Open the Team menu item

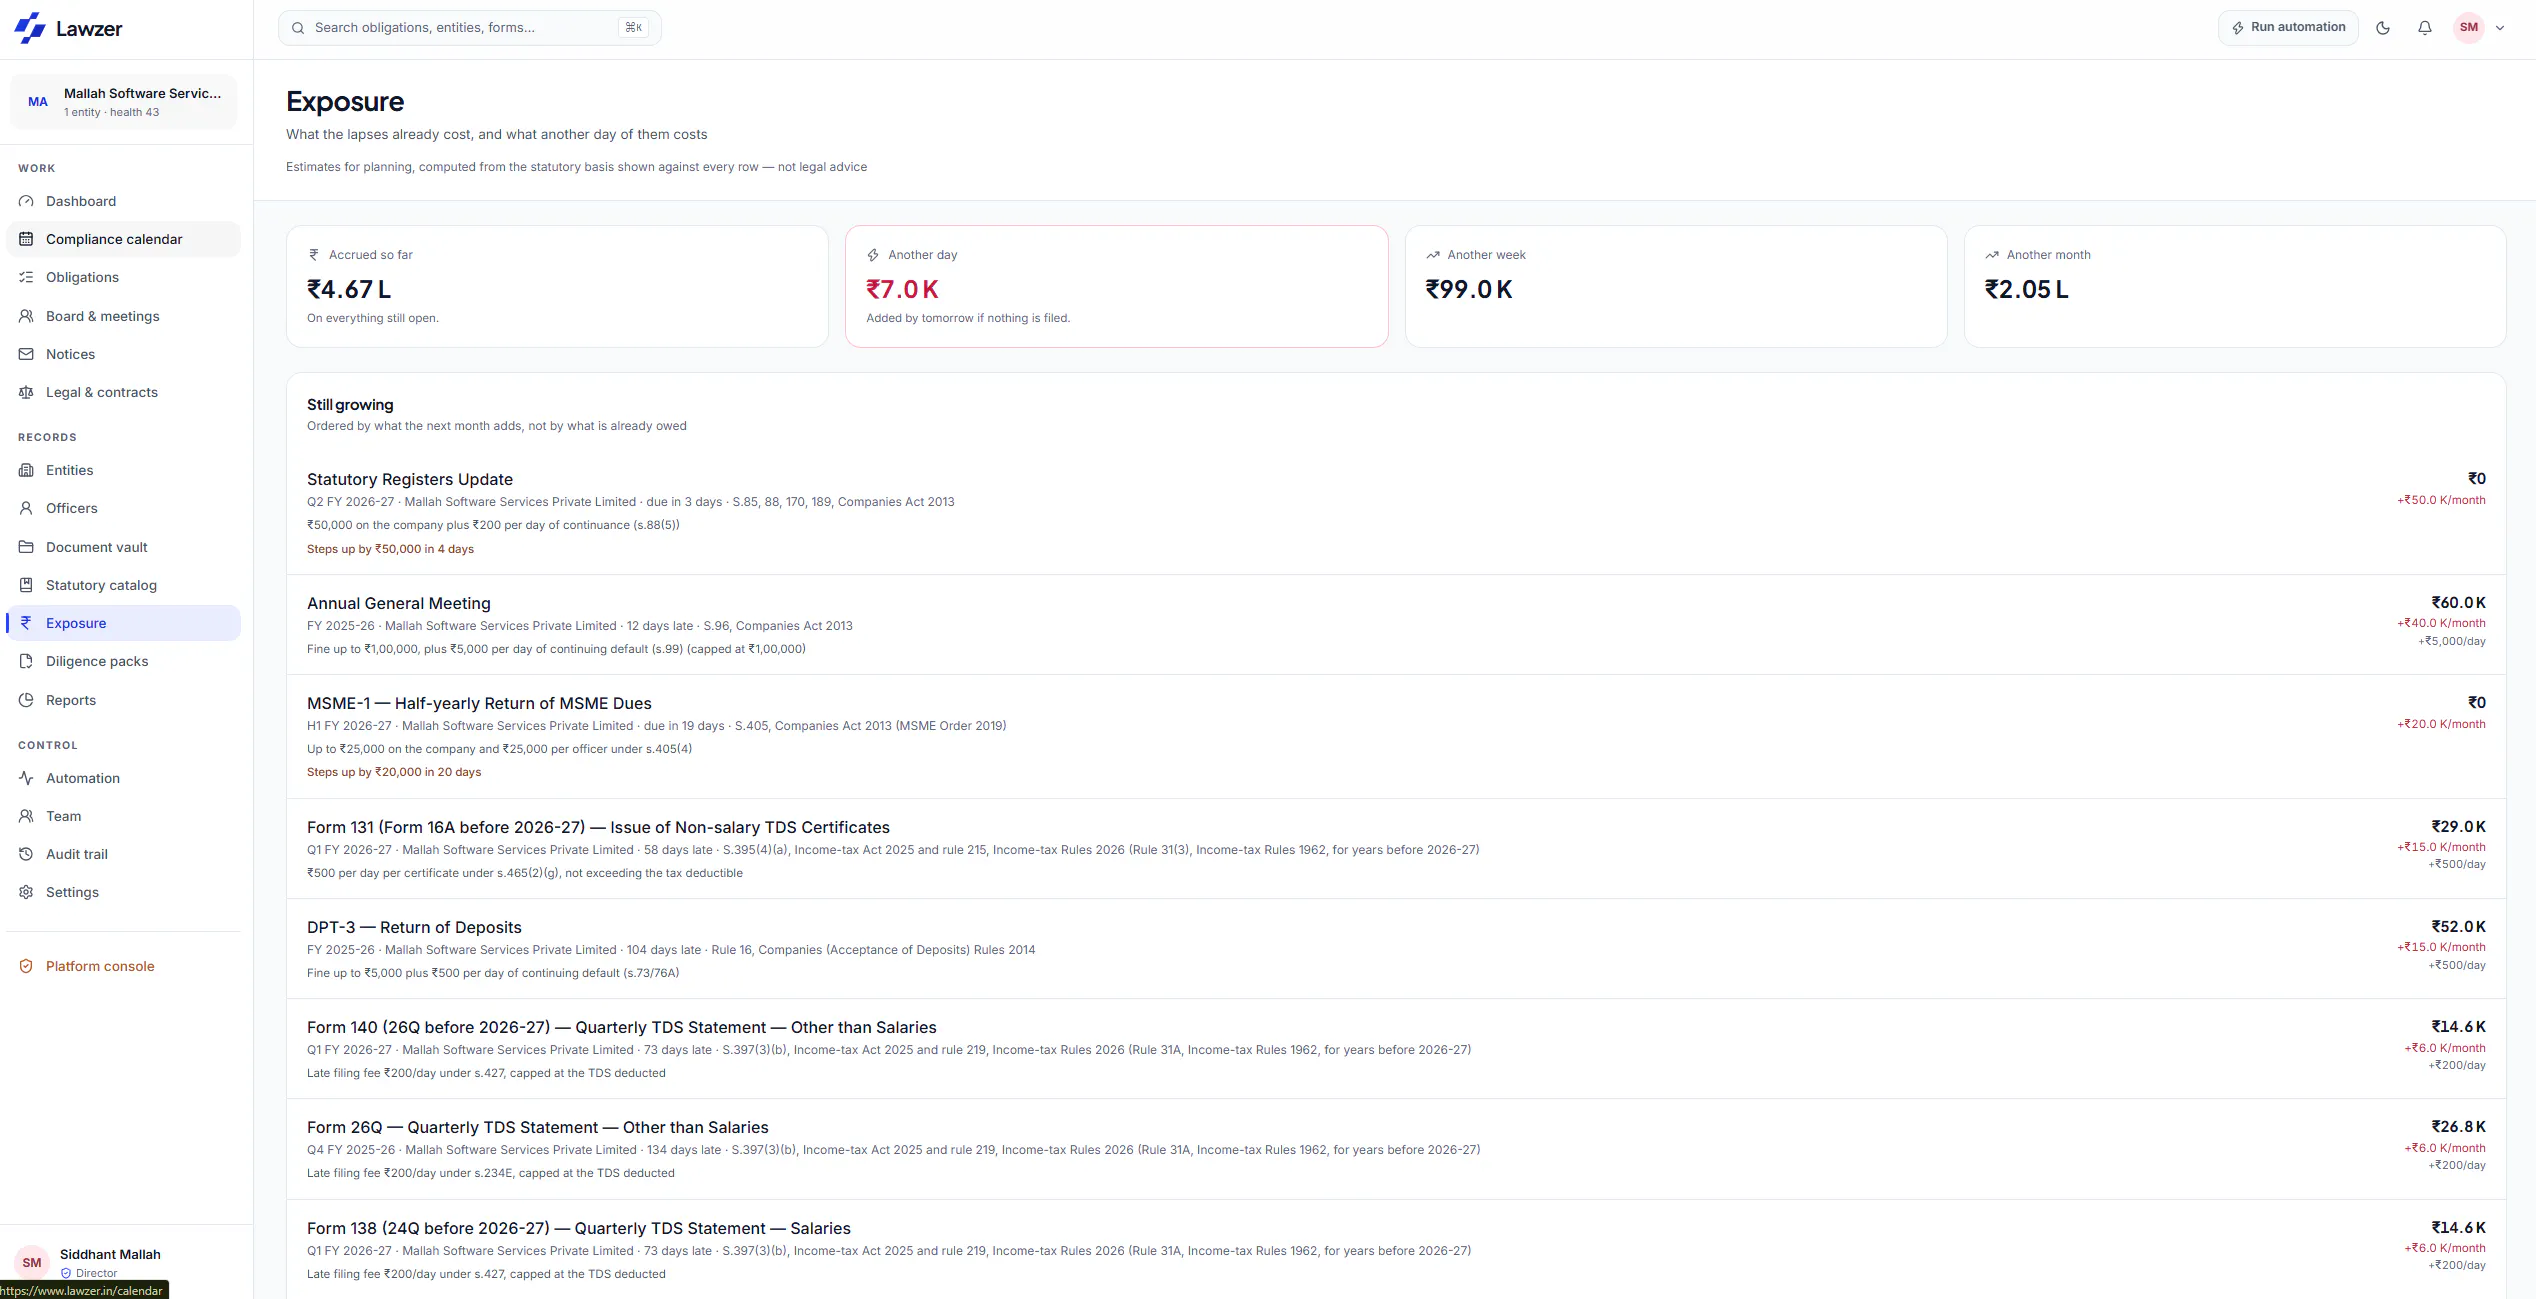tap(124, 816)
